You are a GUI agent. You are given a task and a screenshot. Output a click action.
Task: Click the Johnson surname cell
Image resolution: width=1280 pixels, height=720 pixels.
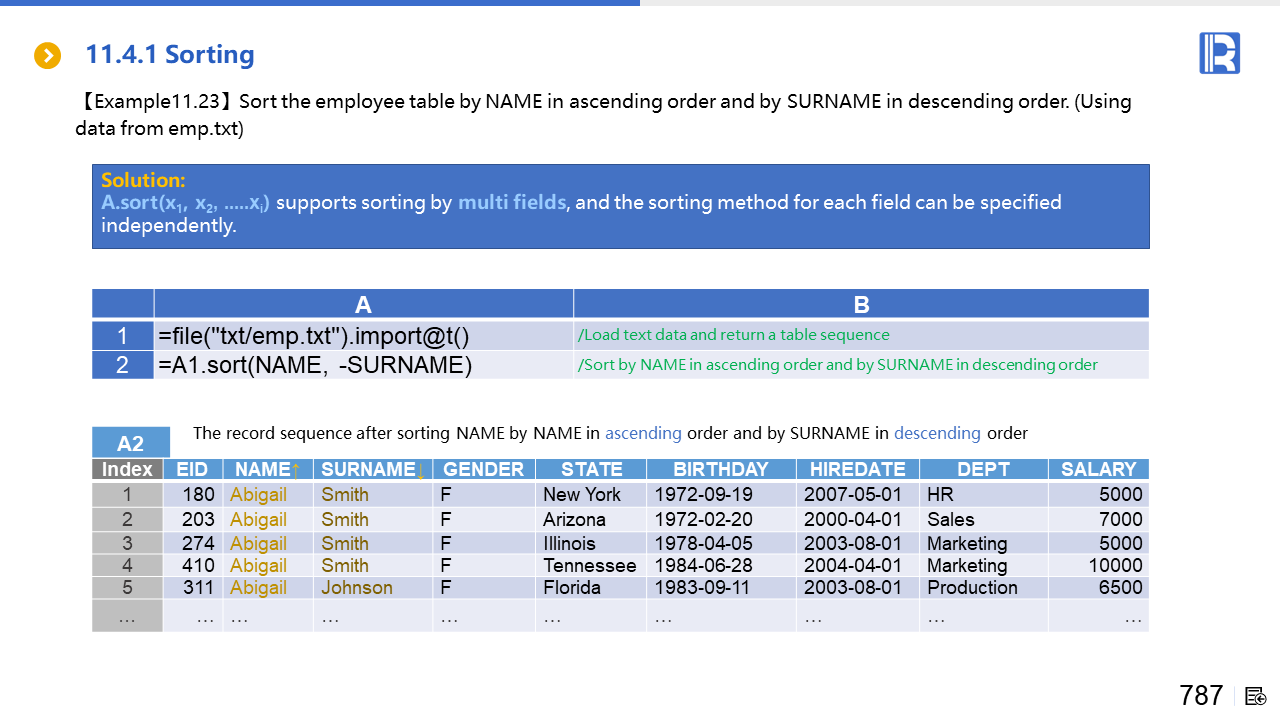[x=357, y=587]
